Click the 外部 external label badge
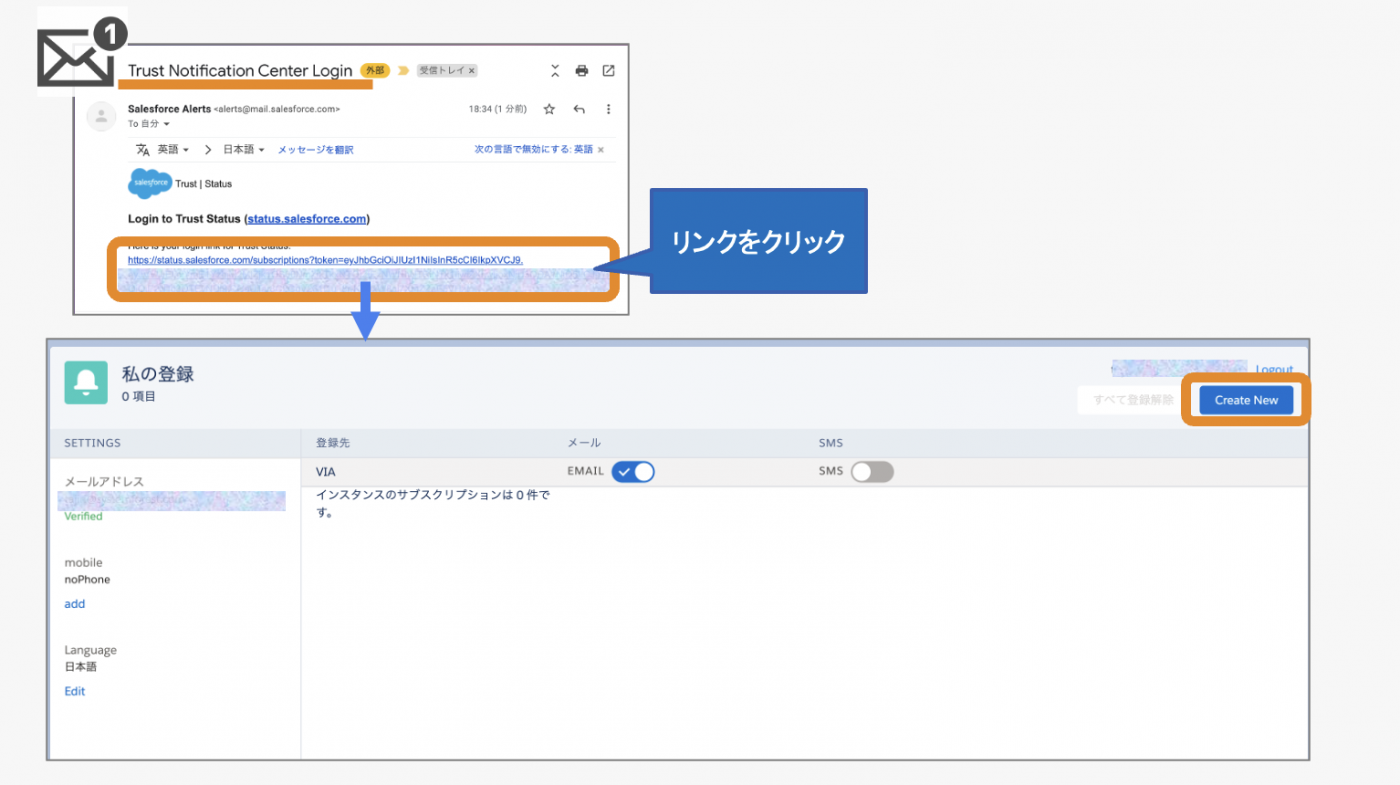Viewport: 1400px width, 785px height. point(375,71)
